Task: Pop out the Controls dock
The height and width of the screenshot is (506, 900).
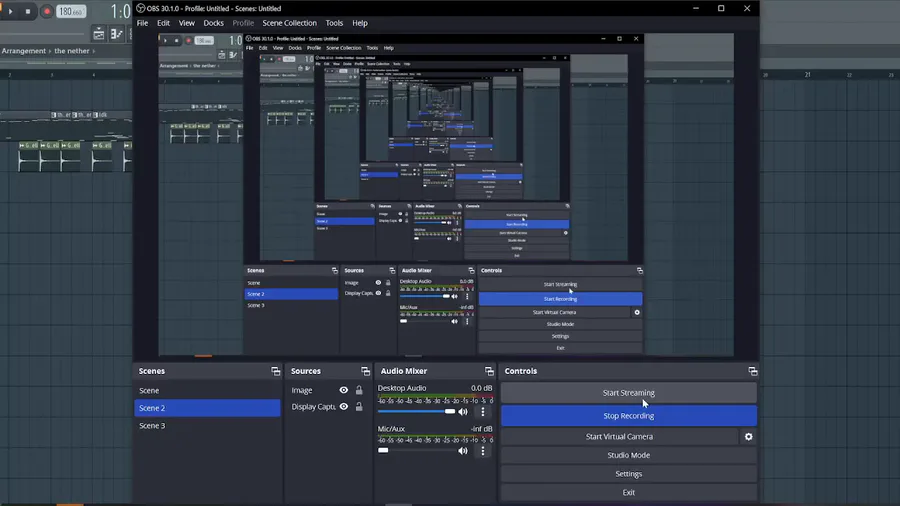Action: (752, 371)
